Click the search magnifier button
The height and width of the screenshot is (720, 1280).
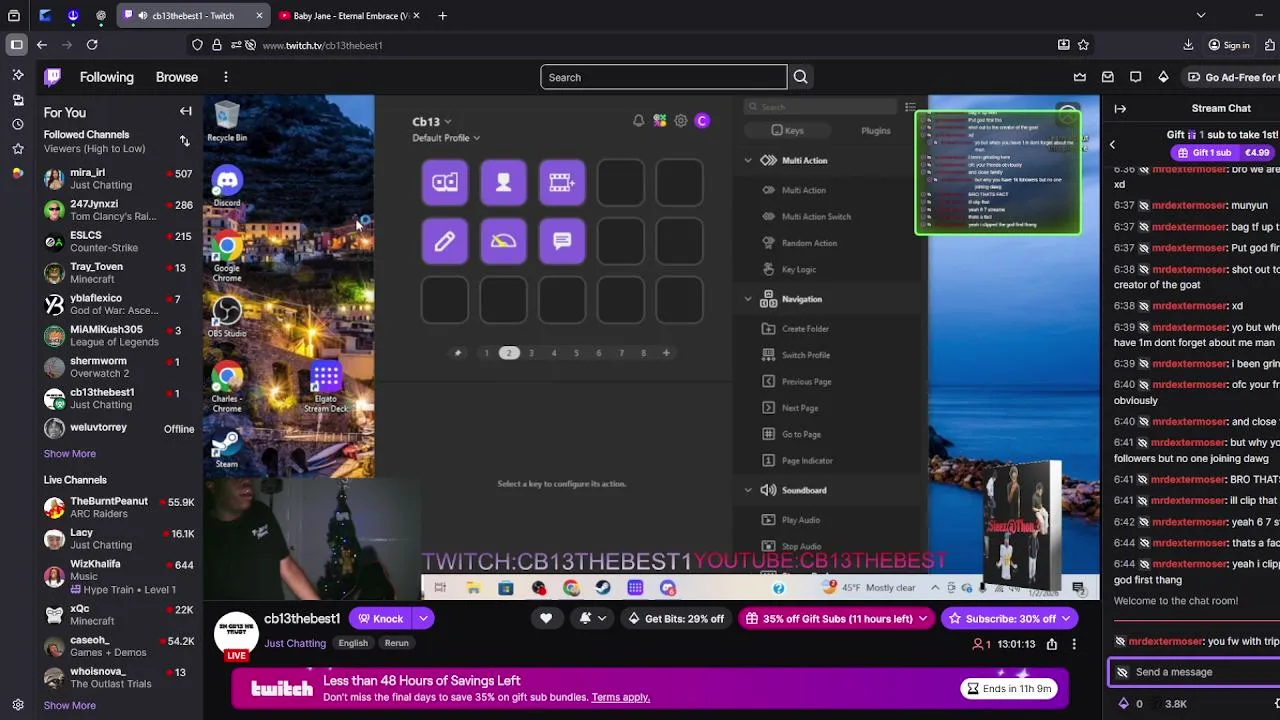tap(800, 77)
